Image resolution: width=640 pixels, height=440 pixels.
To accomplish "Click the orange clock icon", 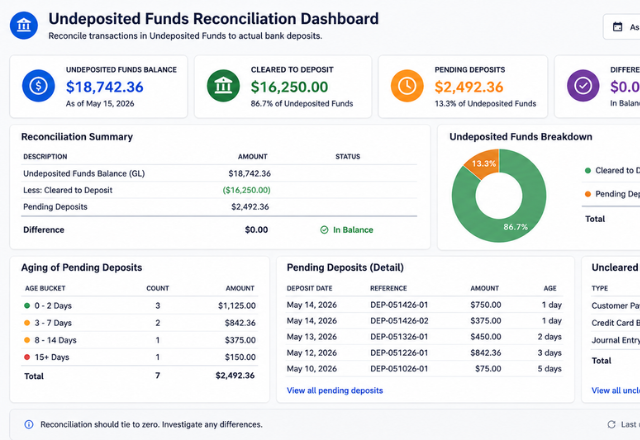I will [x=407, y=86].
